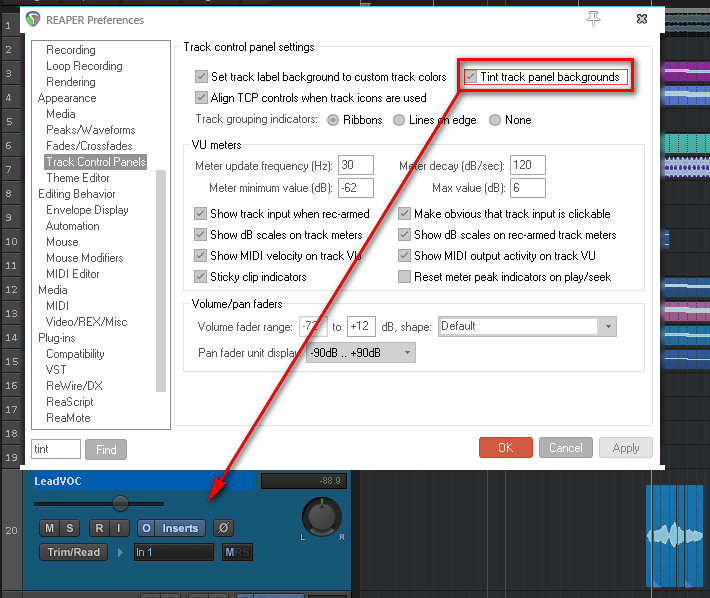Select Track Control Panels page

coord(96,162)
